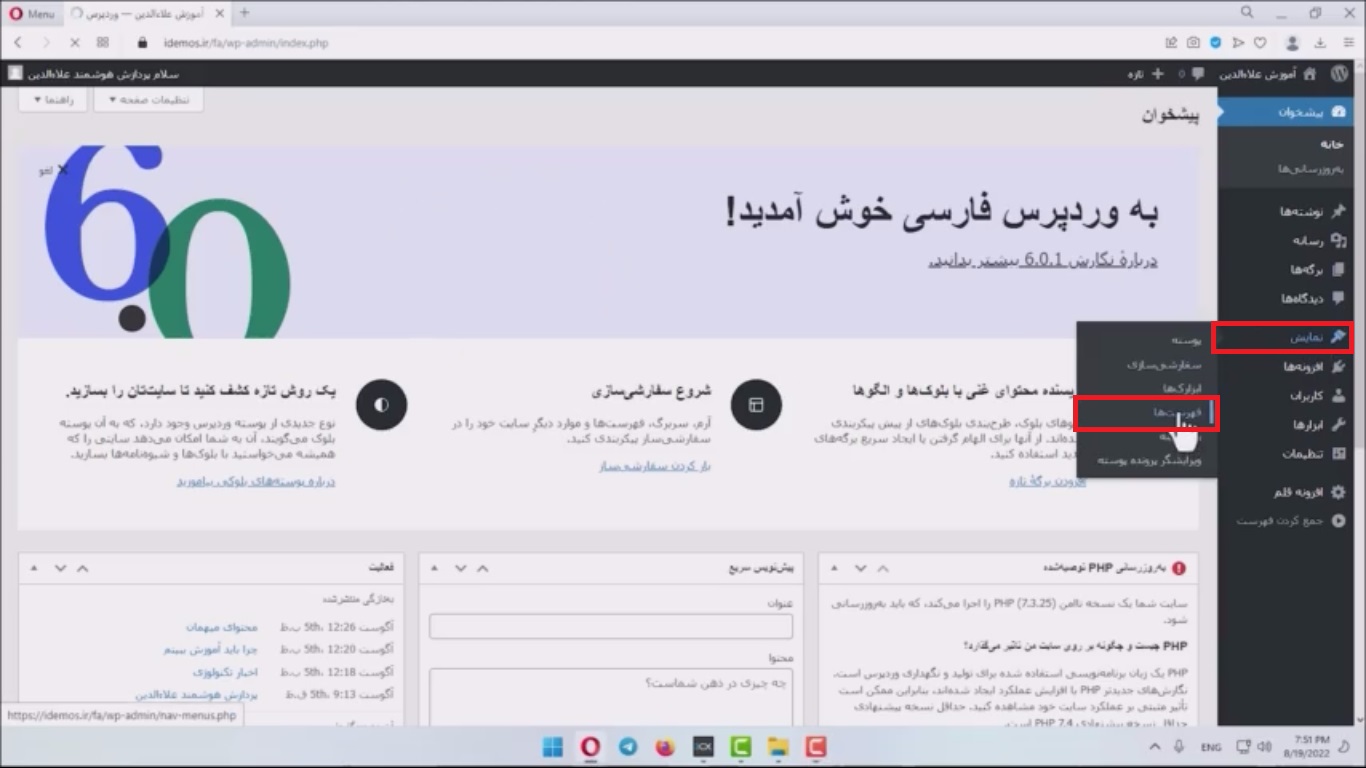1366x768 pixels.
Task: Click the customize layout circle icon
Action: click(757, 405)
